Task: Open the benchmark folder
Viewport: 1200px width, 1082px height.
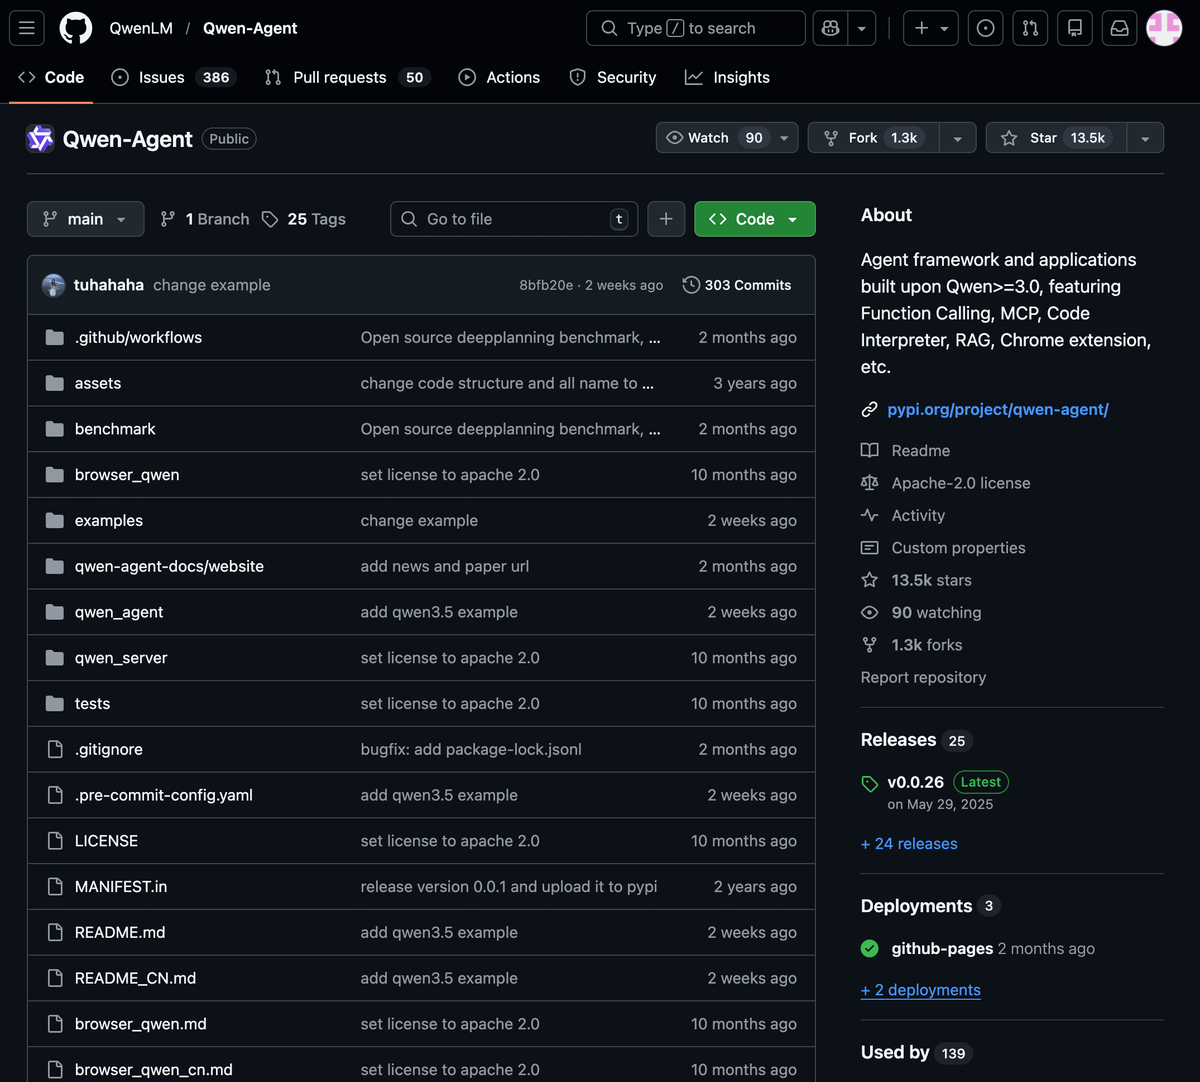Action: (115, 429)
